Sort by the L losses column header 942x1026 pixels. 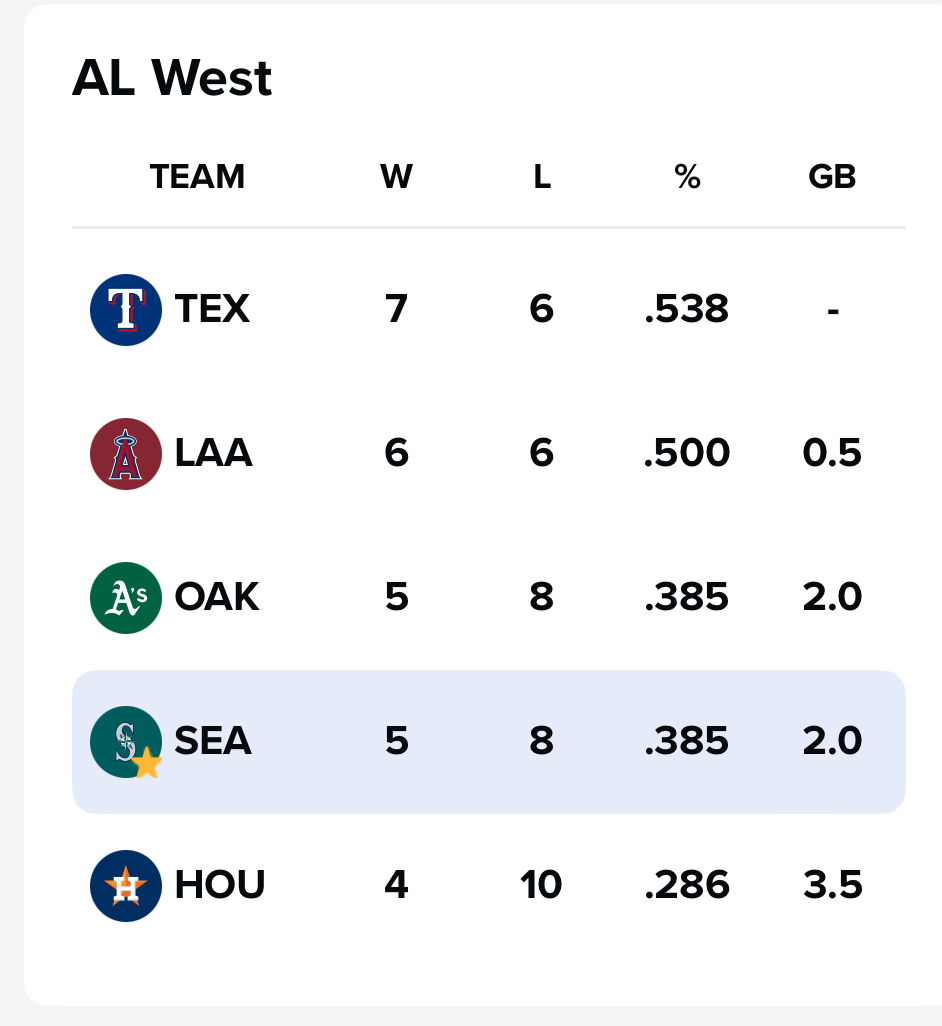pyautogui.click(x=541, y=177)
